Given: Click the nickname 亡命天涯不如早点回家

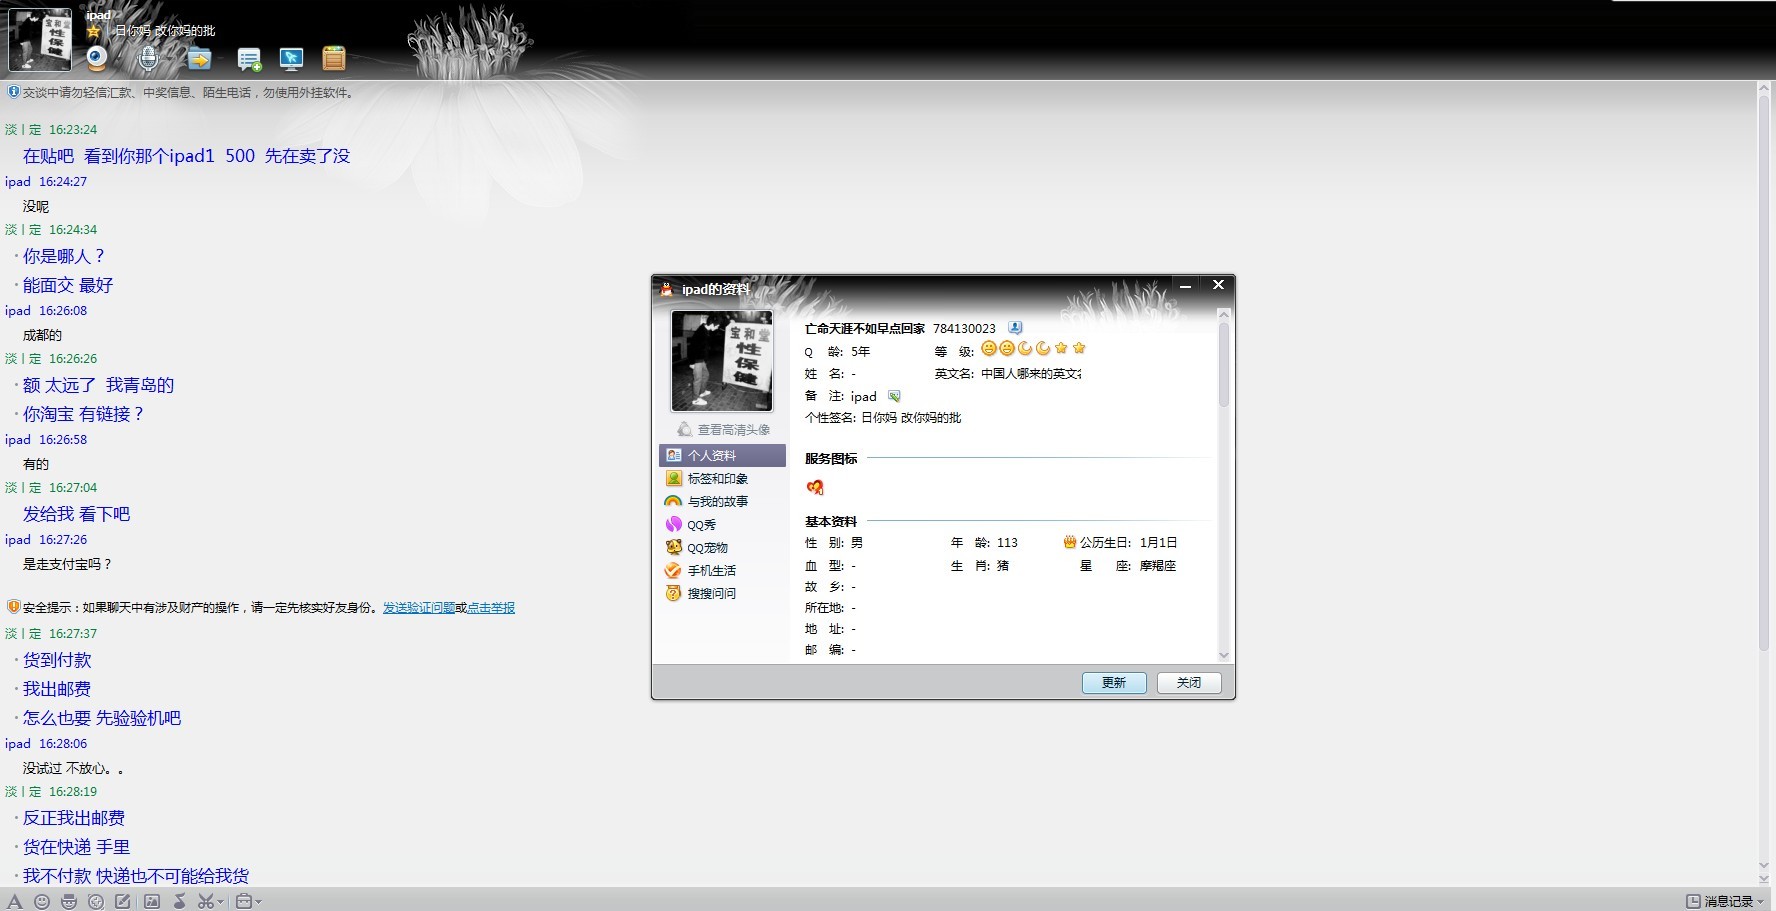Looking at the screenshot, I should tap(865, 328).
